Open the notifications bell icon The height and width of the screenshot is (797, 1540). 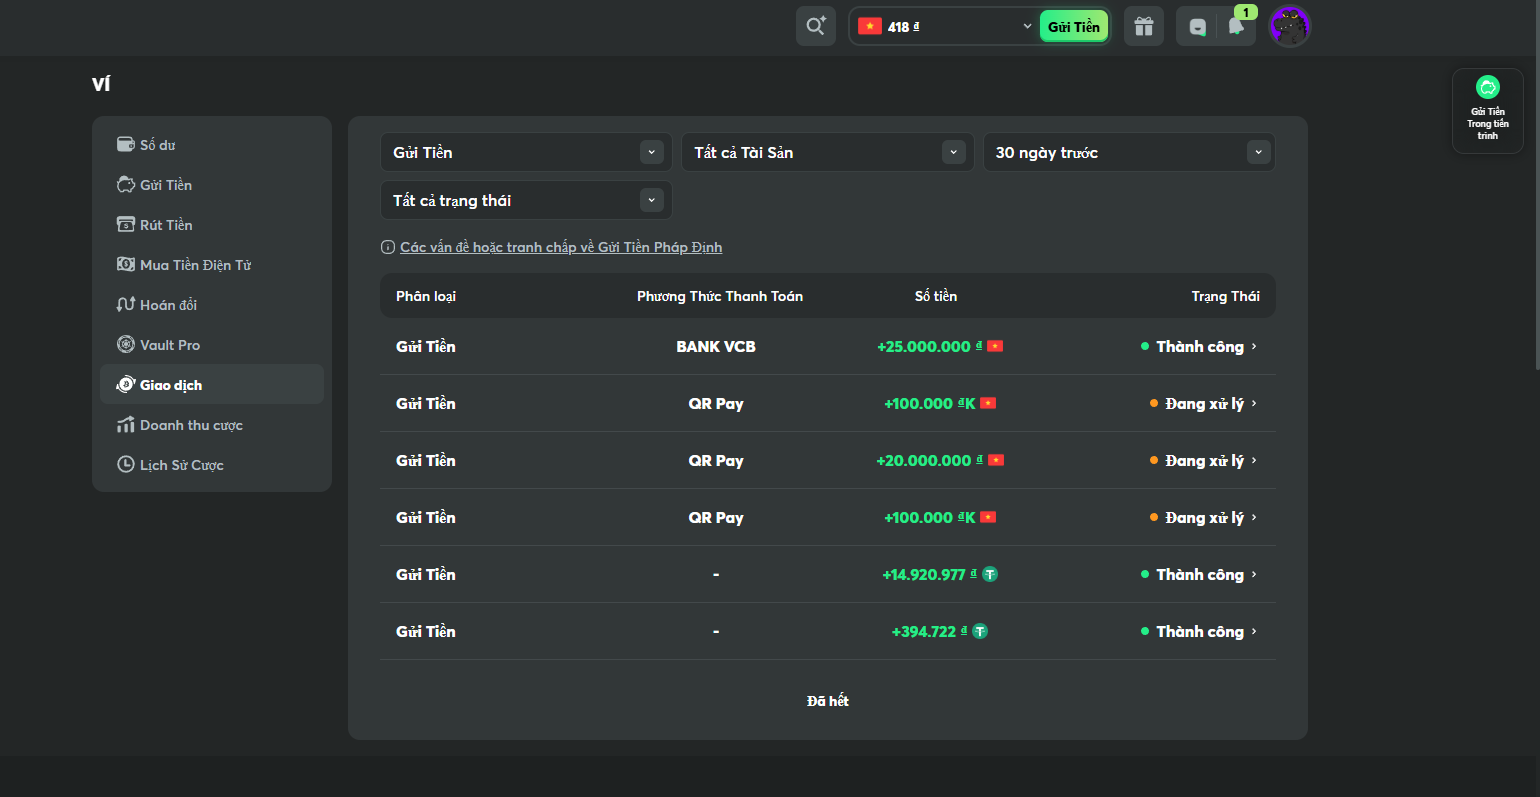click(1236, 27)
